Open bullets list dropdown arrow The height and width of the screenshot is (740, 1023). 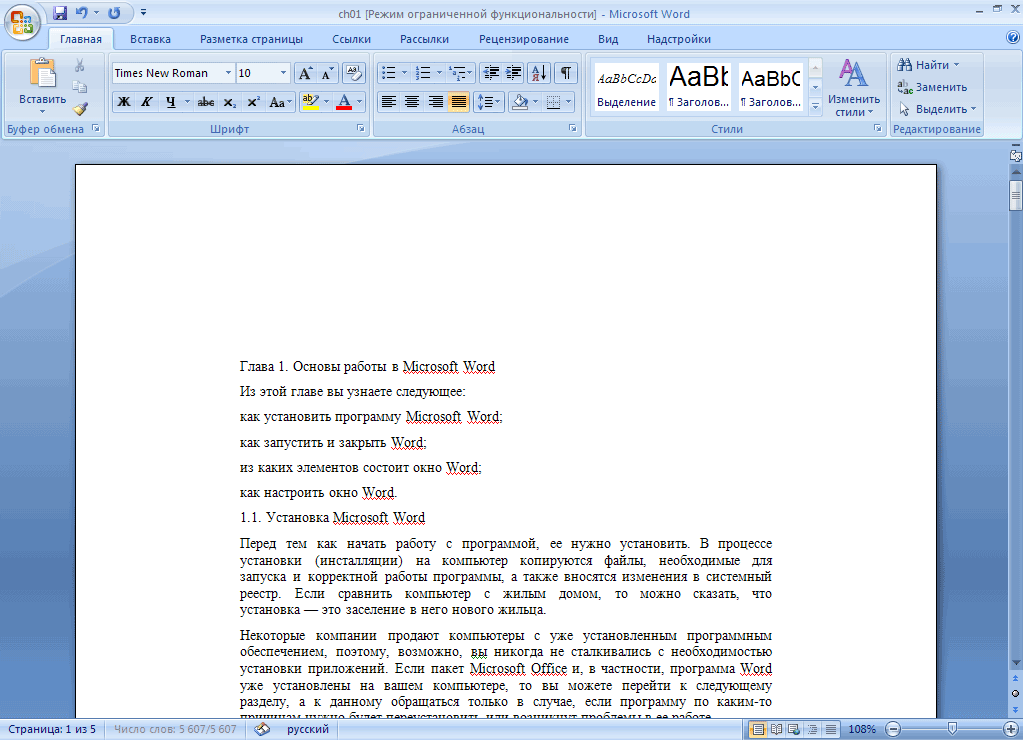(x=405, y=73)
